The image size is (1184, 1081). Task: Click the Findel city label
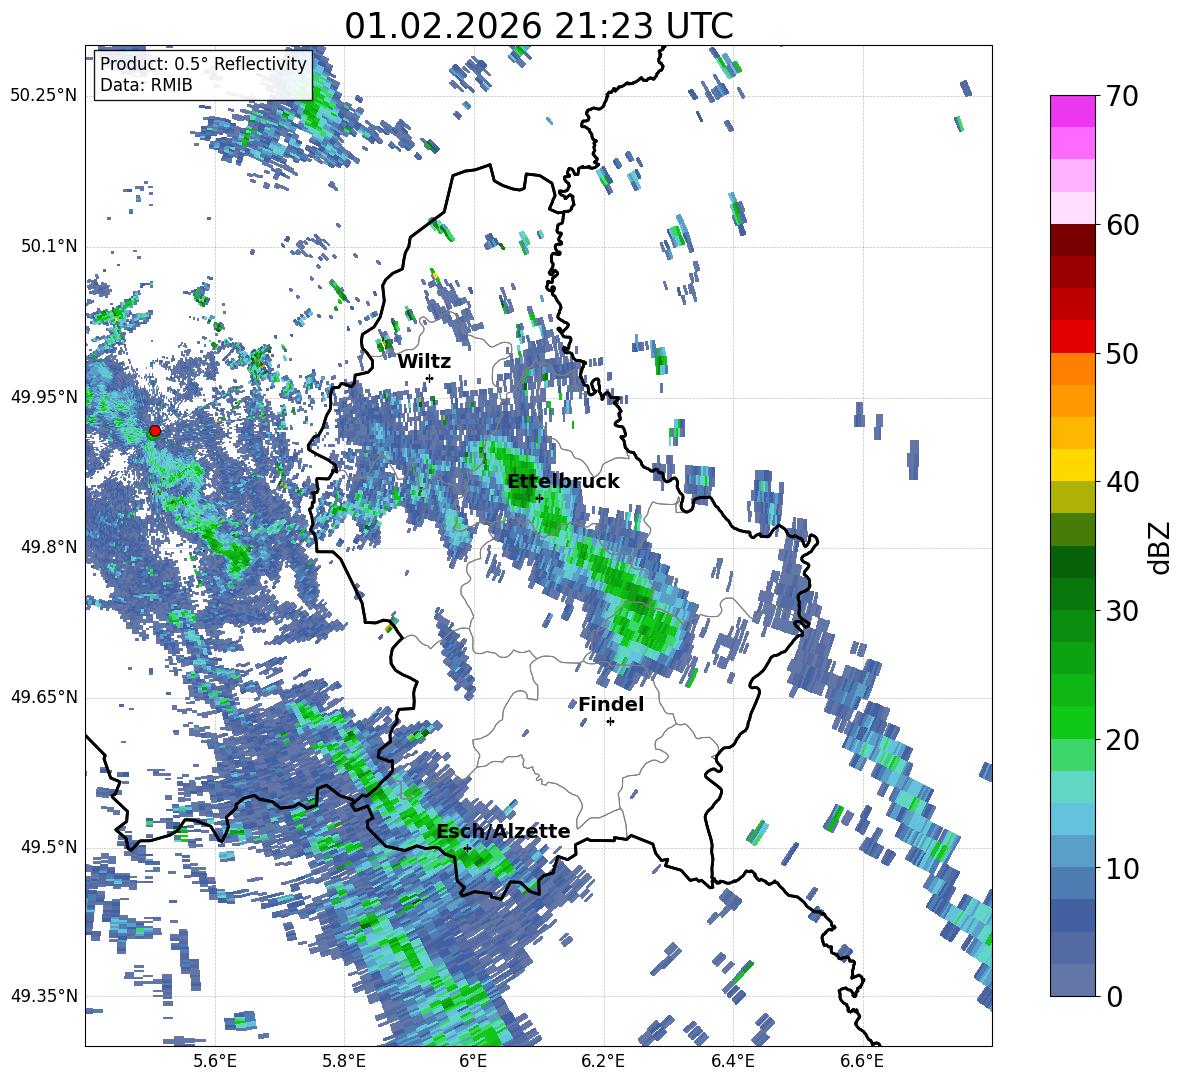611,704
